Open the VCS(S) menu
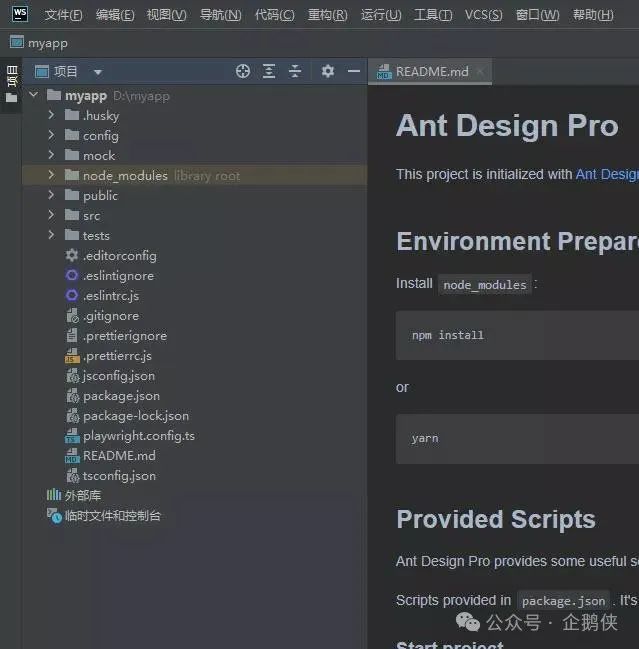The height and width of the screenshot is (649, 639). [483, 15]
